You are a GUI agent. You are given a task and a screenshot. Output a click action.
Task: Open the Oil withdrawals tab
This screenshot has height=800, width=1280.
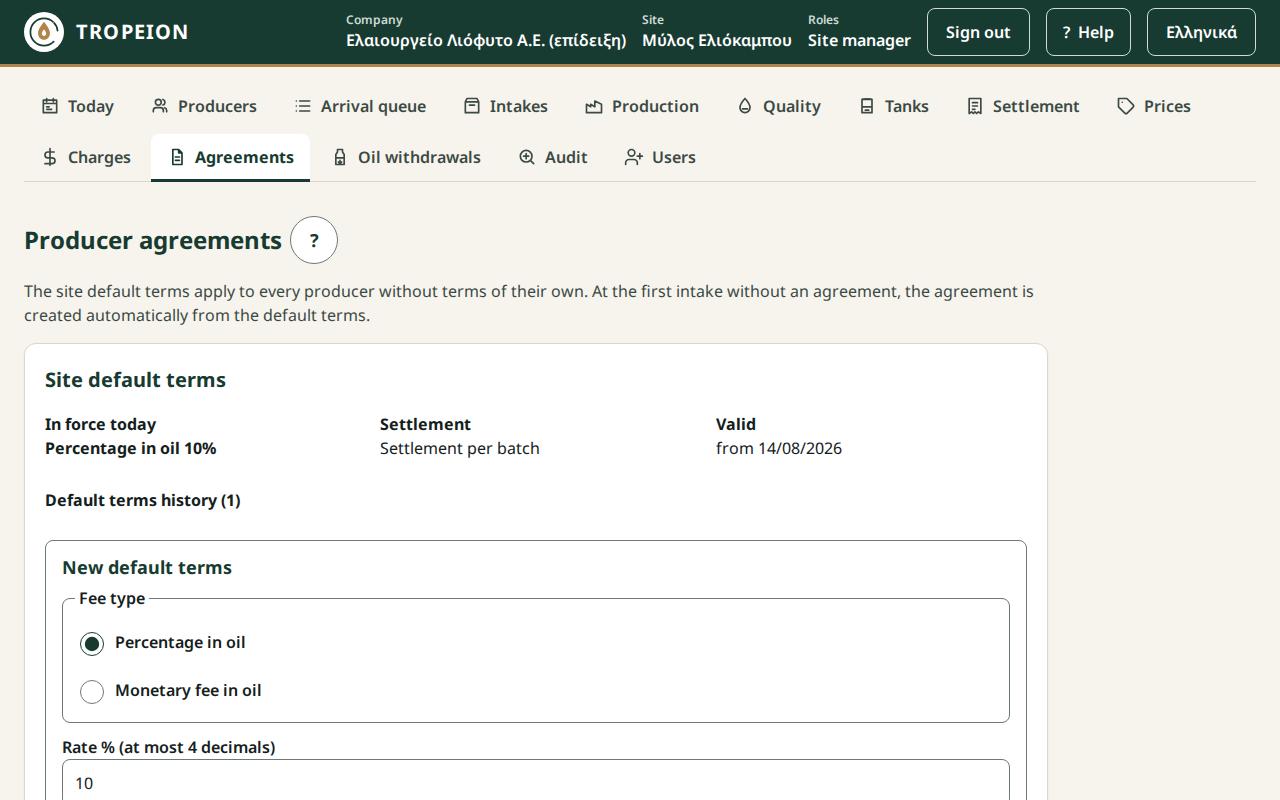click(x=406, y=157)
